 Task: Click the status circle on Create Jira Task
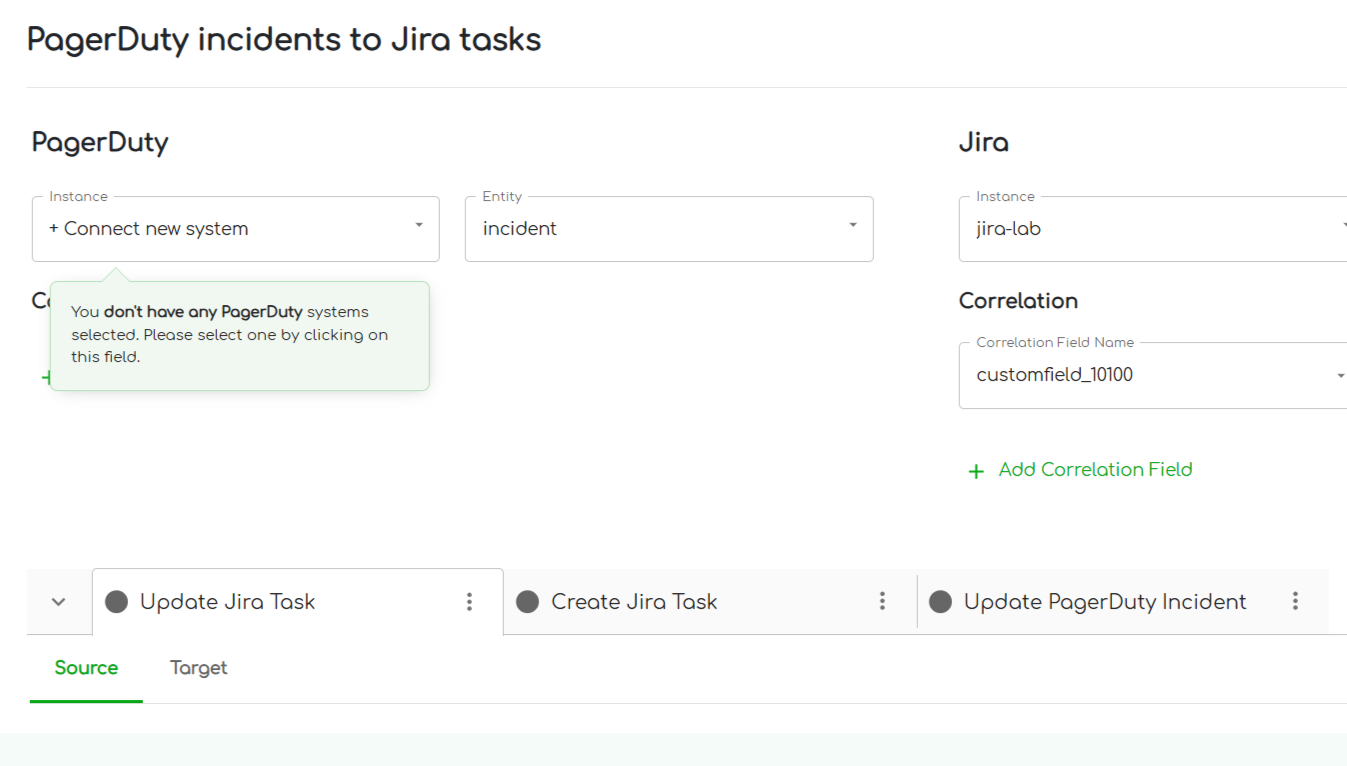click(x=528, y=602)
